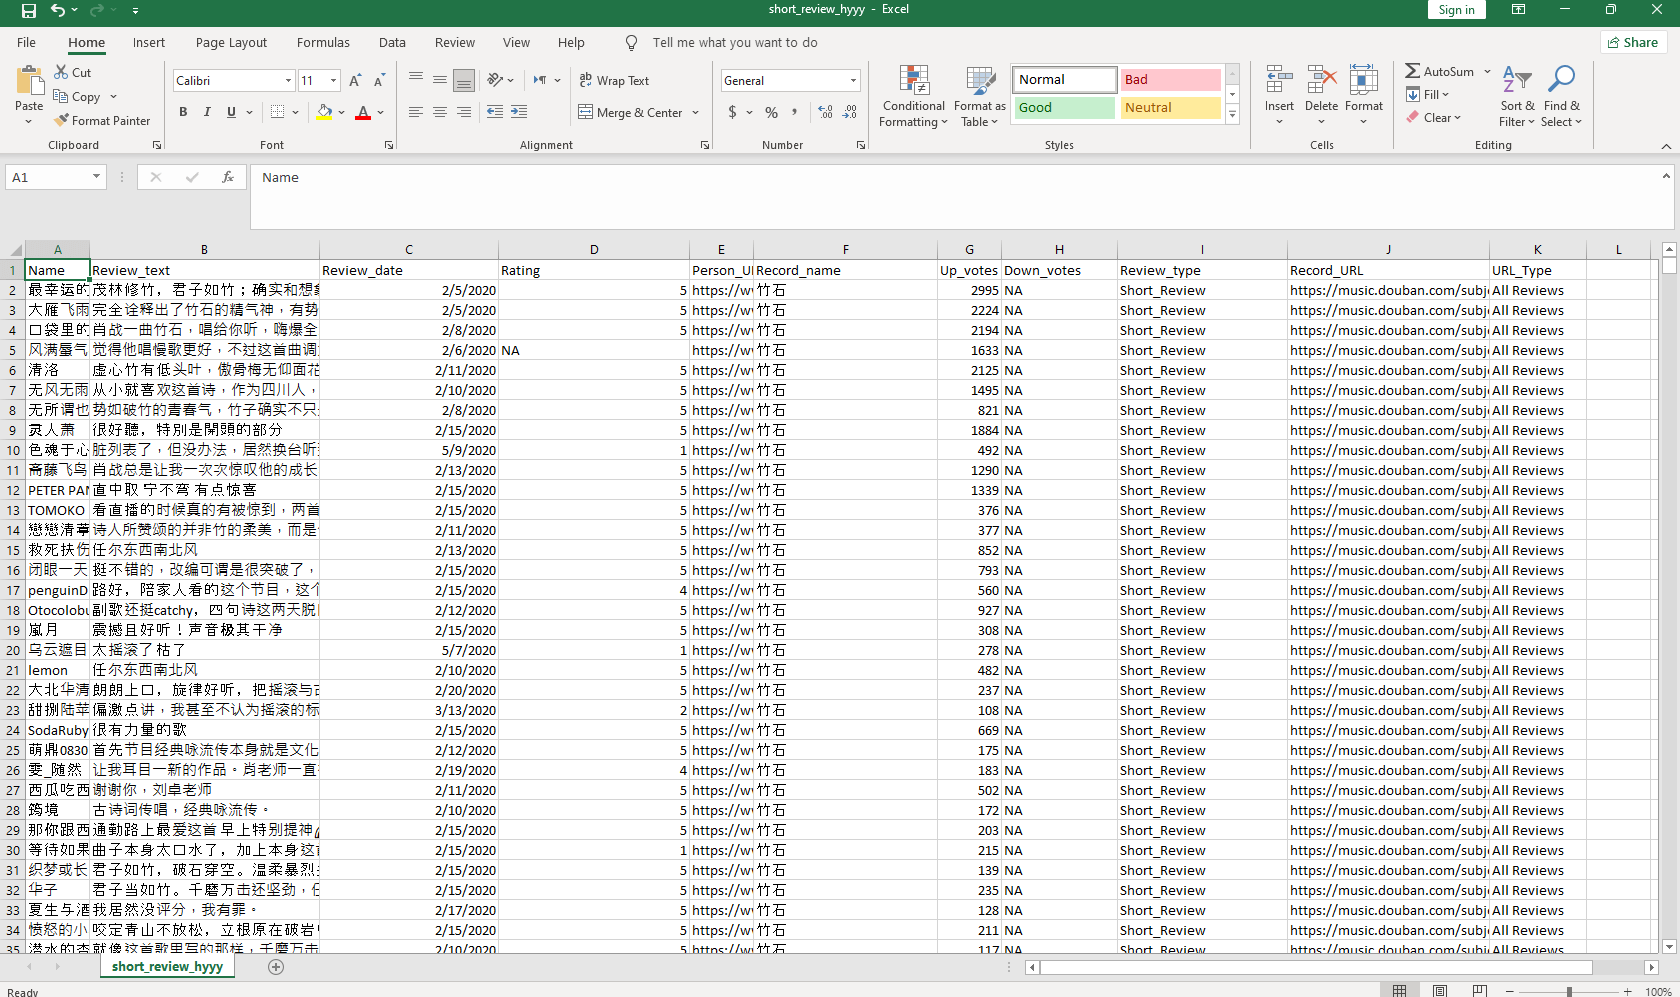
Task: Click the Center align icon
Action: point(440,112)
